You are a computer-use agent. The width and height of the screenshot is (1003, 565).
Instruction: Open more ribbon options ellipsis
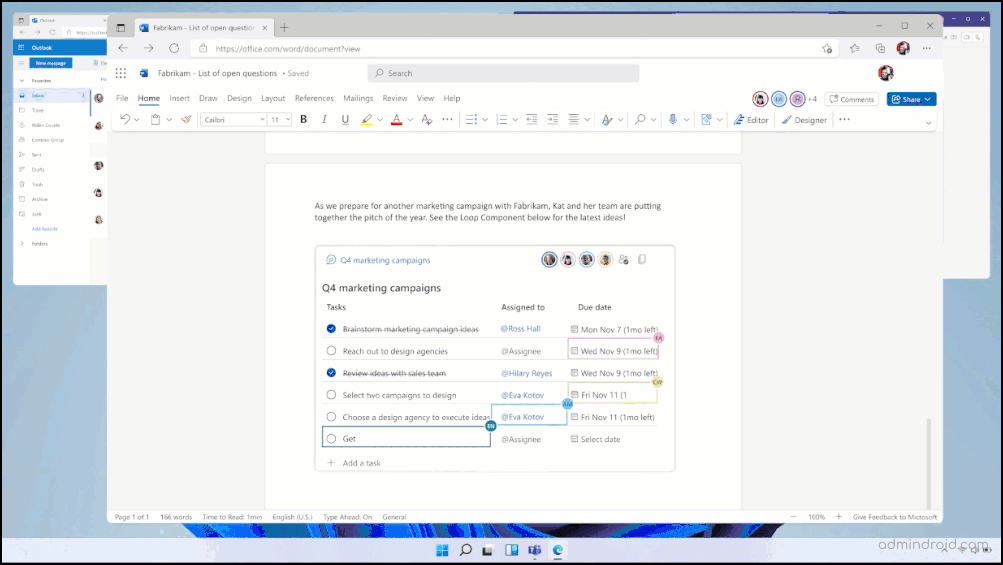pos(844,119)
